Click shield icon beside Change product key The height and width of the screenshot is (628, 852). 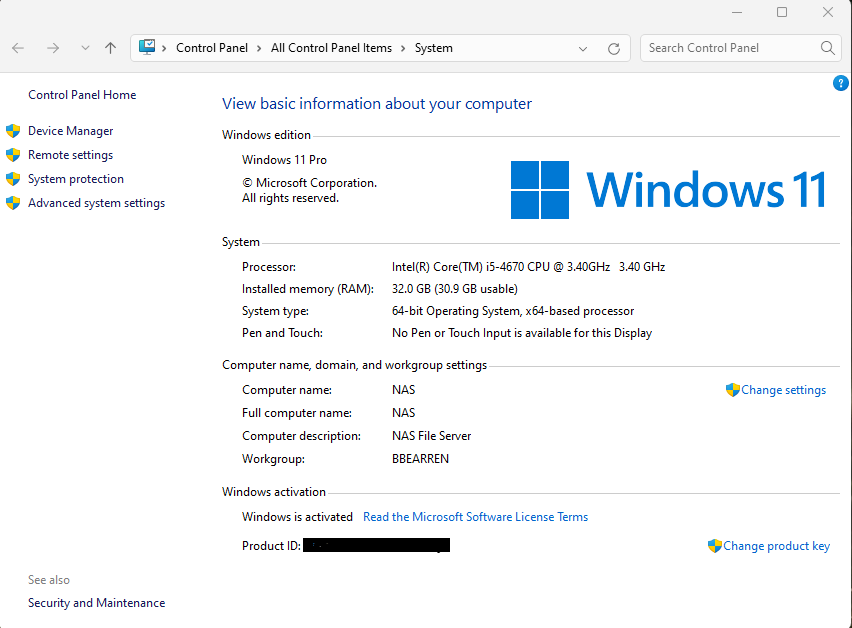[x=715, y=545]
